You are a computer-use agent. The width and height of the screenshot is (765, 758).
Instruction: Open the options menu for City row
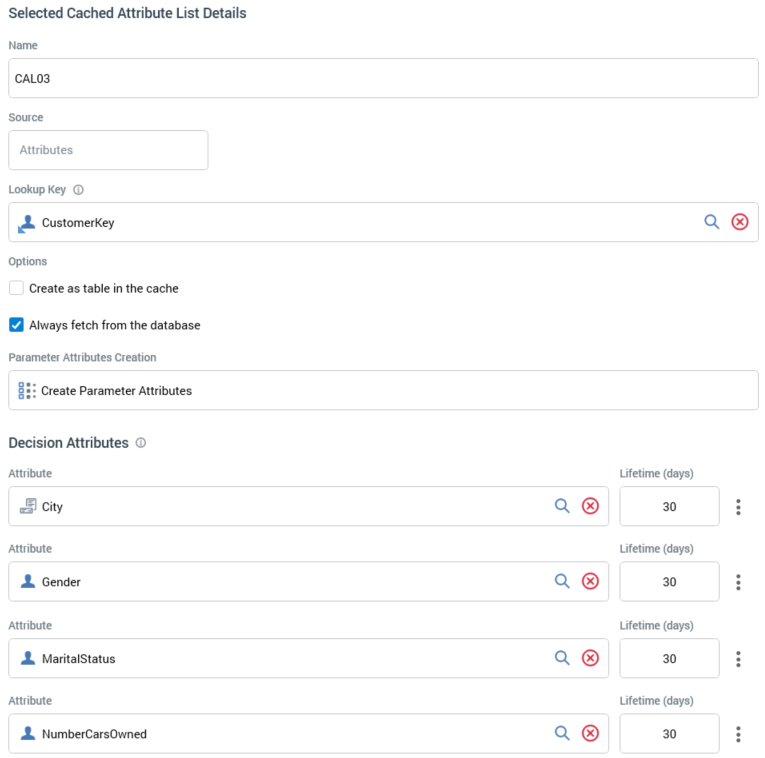click(x=738, y=507)
